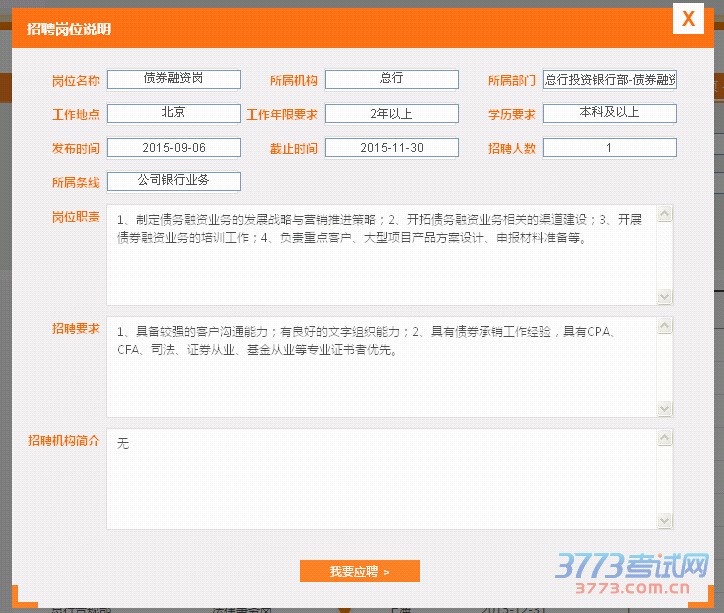
Task: Select the 招聘人数 field showing 1
Action: tap(610, 147)
